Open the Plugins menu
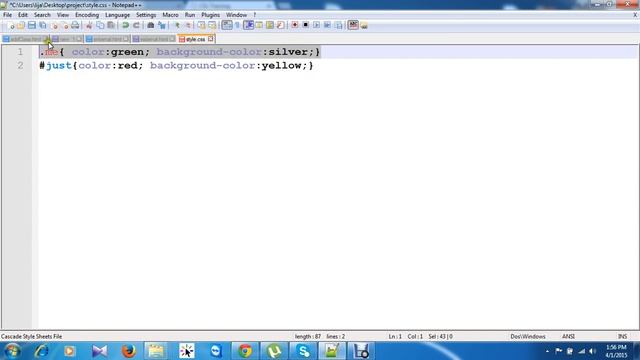Image resolution: width=640 pixels, height=360 pixels. coord(211,15)
